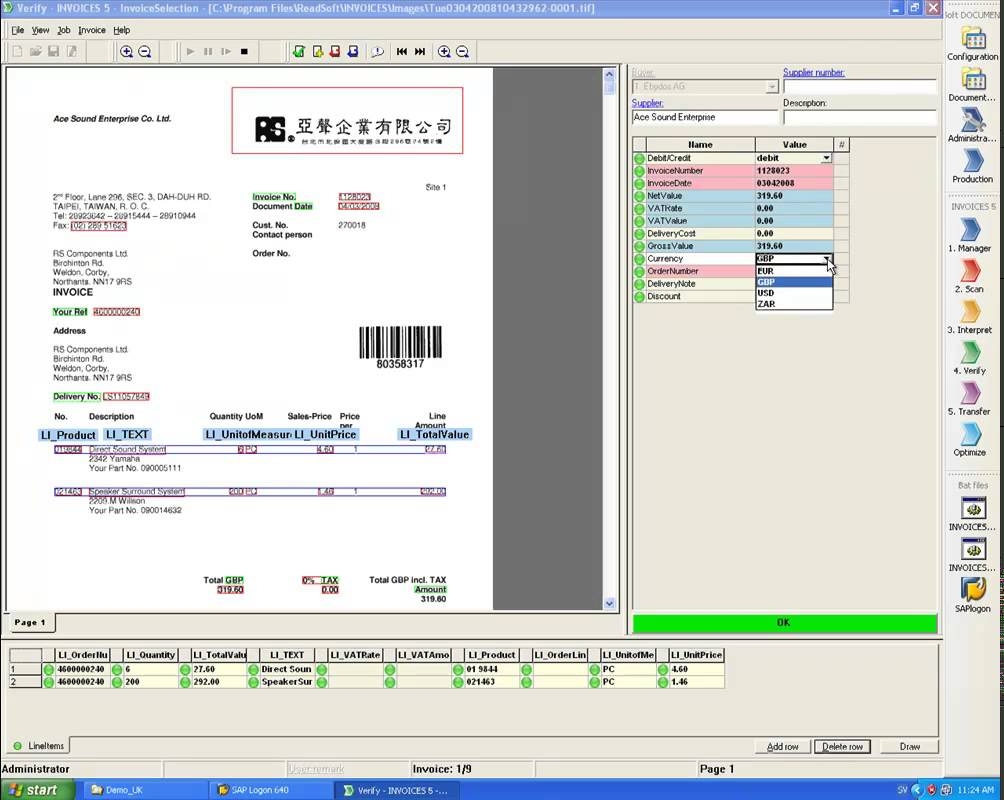1004x800 pixels.
Task: Click the Supplier link label
Action: pyautogui.click(x=647, y=103)
